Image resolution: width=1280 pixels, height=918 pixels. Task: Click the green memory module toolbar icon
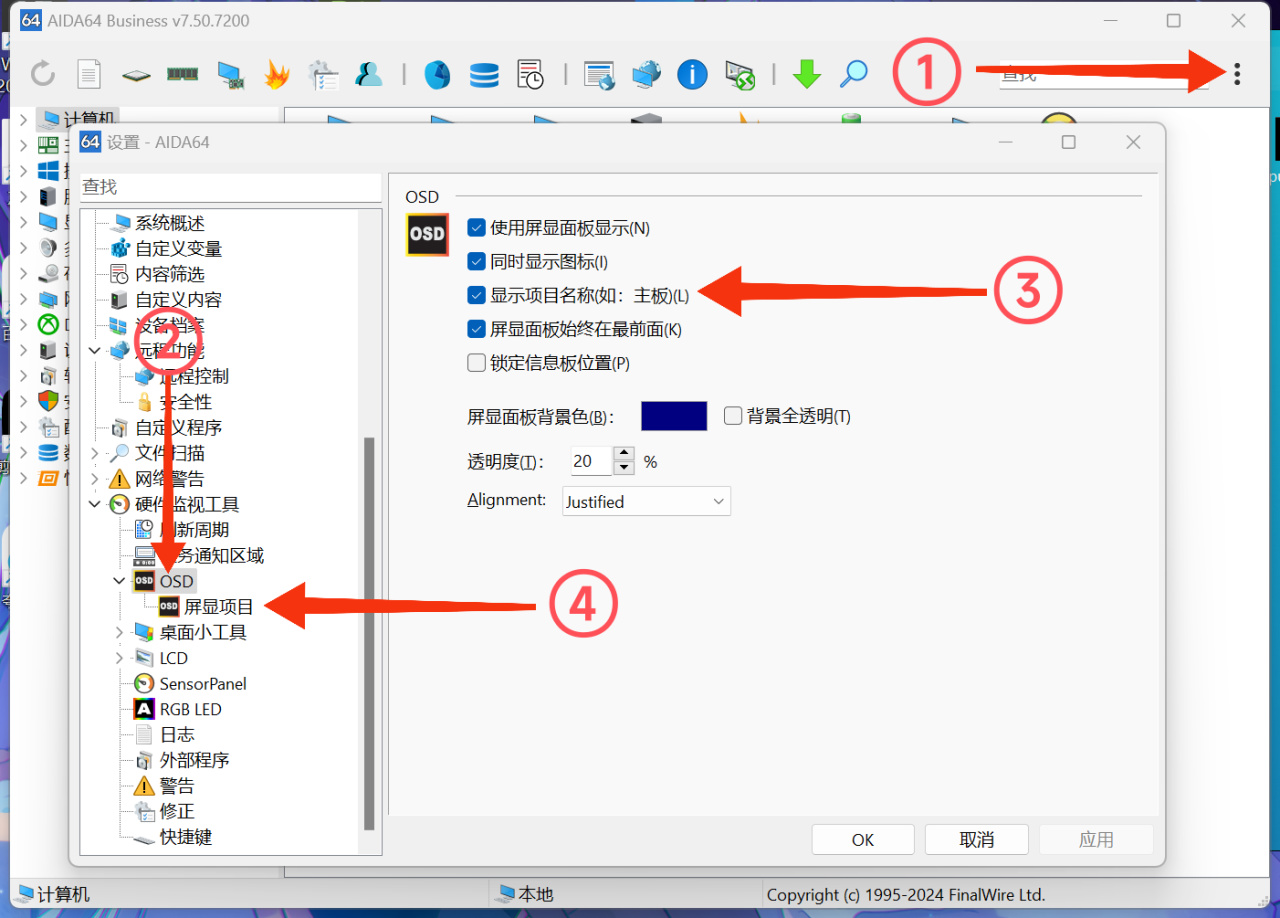(x=182, y=73)
